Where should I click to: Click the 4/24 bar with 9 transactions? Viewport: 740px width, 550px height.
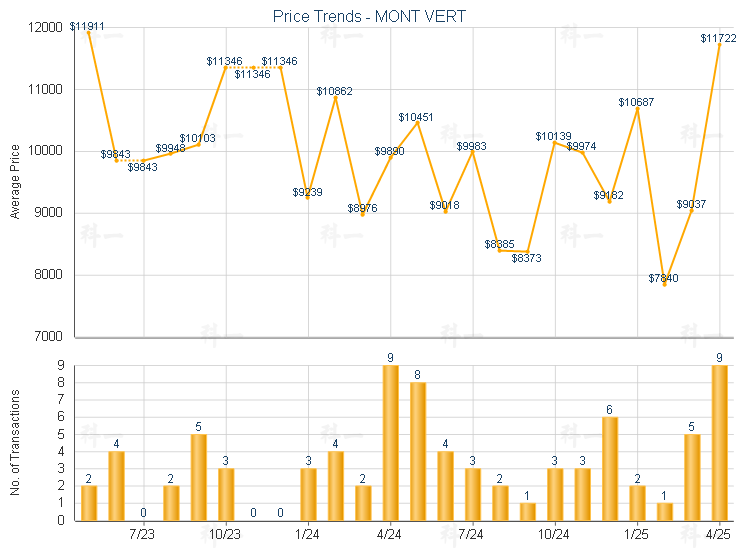[390, 443]
